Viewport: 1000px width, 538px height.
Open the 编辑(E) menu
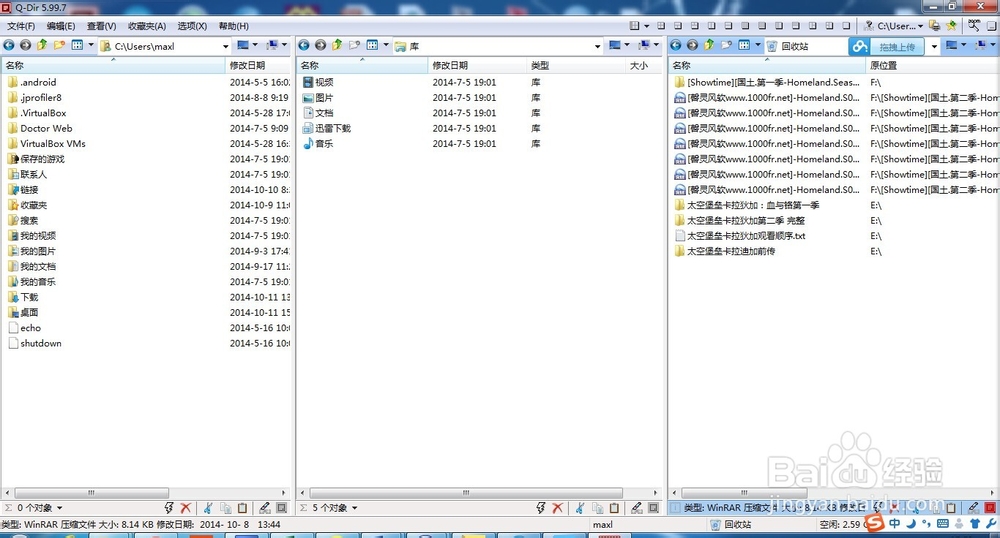(x=61, y=26)
